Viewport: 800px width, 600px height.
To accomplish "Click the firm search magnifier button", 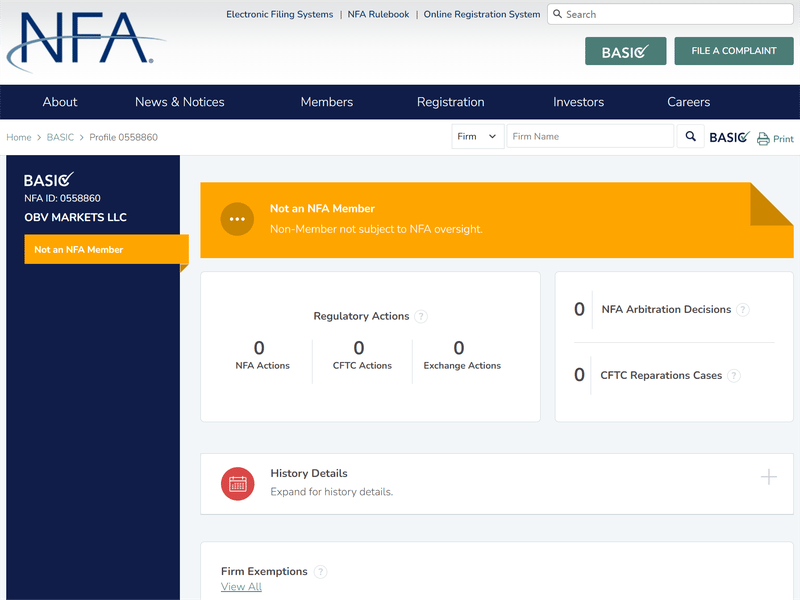I will pos(690,136).
